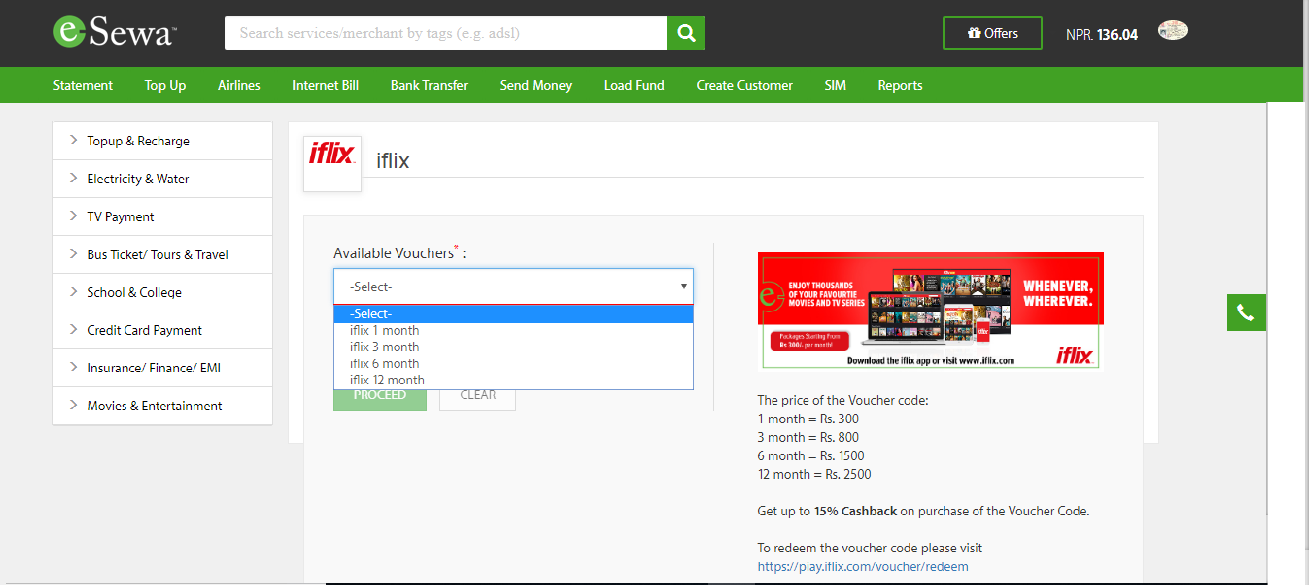Open the Top Up menu
This screenshot has height=585, width=1313.
(x=165, y=85)
